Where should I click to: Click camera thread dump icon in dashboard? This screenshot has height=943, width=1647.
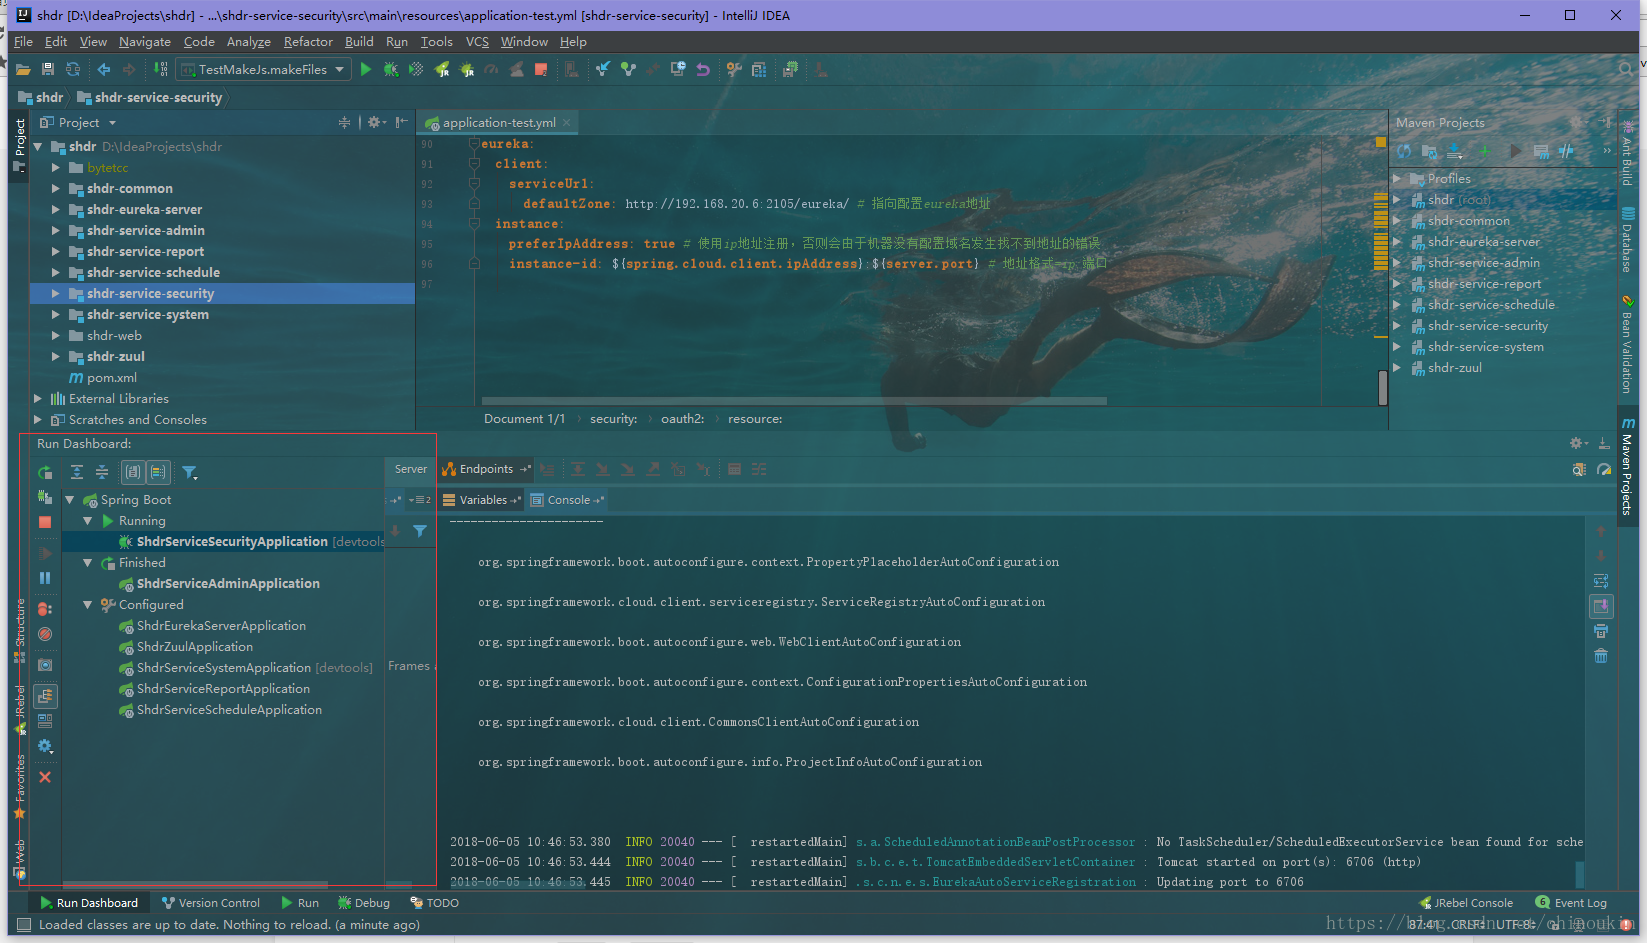pos(45,665)
